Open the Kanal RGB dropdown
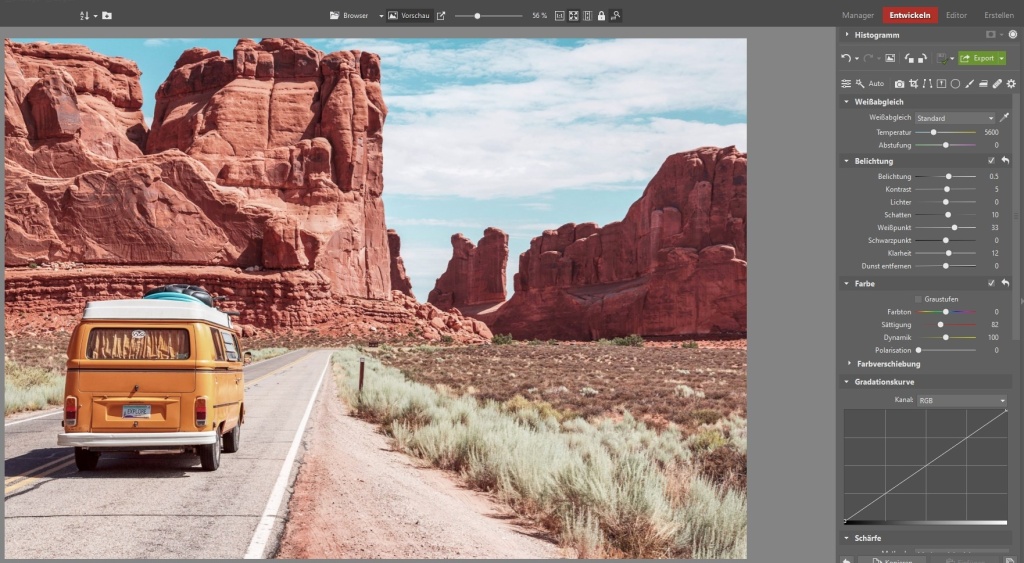Image resolution: width=1024 pixels, height=563 pixels. coord(961,401)
